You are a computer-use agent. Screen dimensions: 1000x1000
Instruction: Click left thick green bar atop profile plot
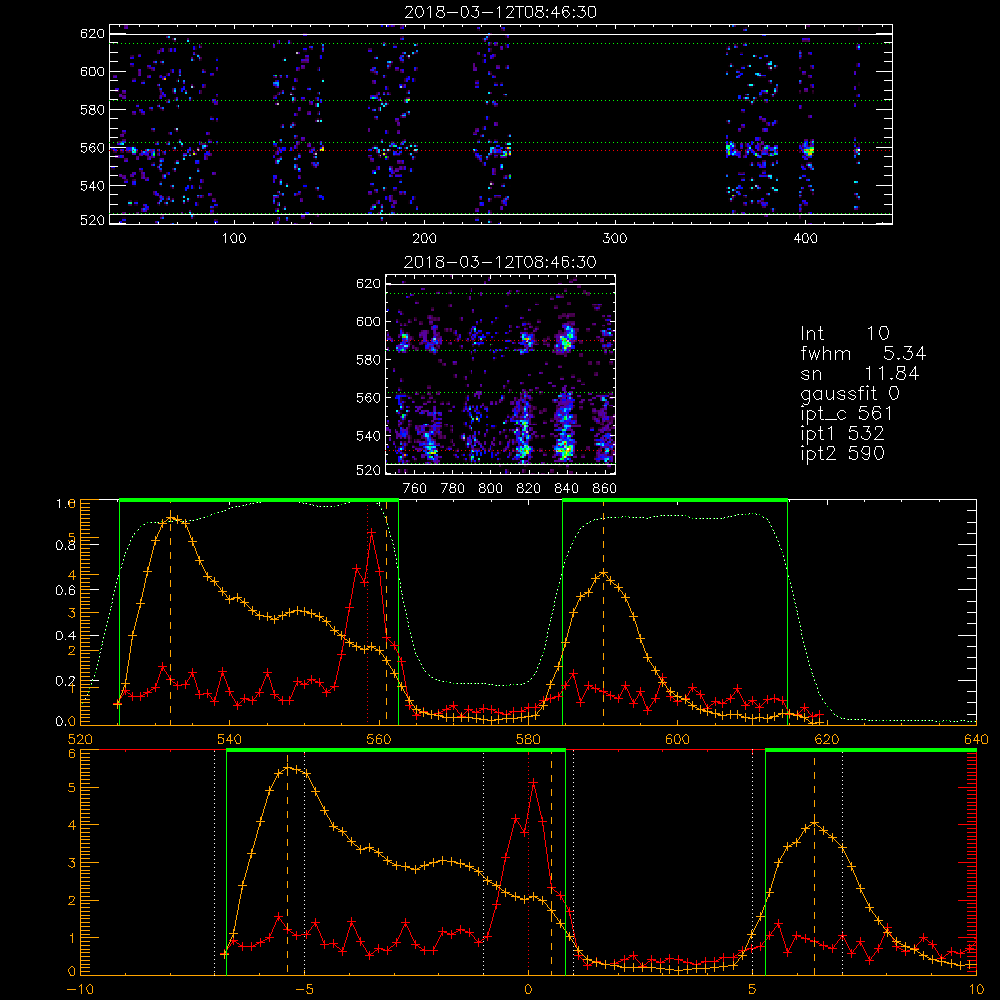click(x=259, y=501)
